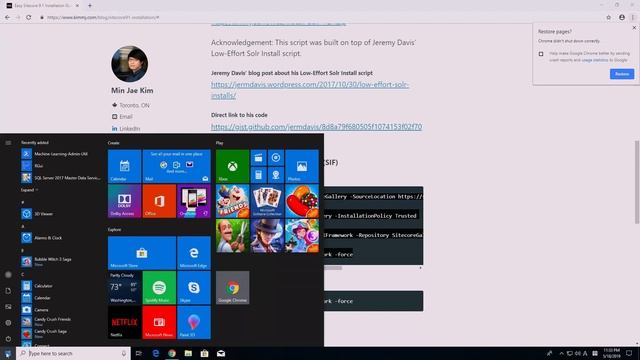
Task: Click the user account icon in Start rail
Action: pyautogui.click(x=8, y=275)
